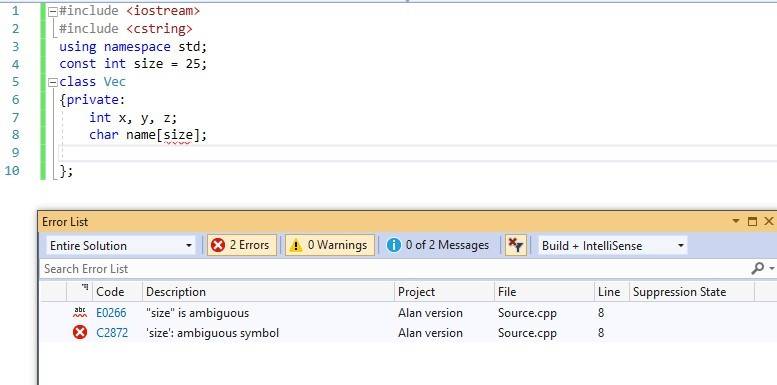The height and width of the screenshot is (385, 777).
Task: Click the clear build filter icon
Action: [515, 245]
